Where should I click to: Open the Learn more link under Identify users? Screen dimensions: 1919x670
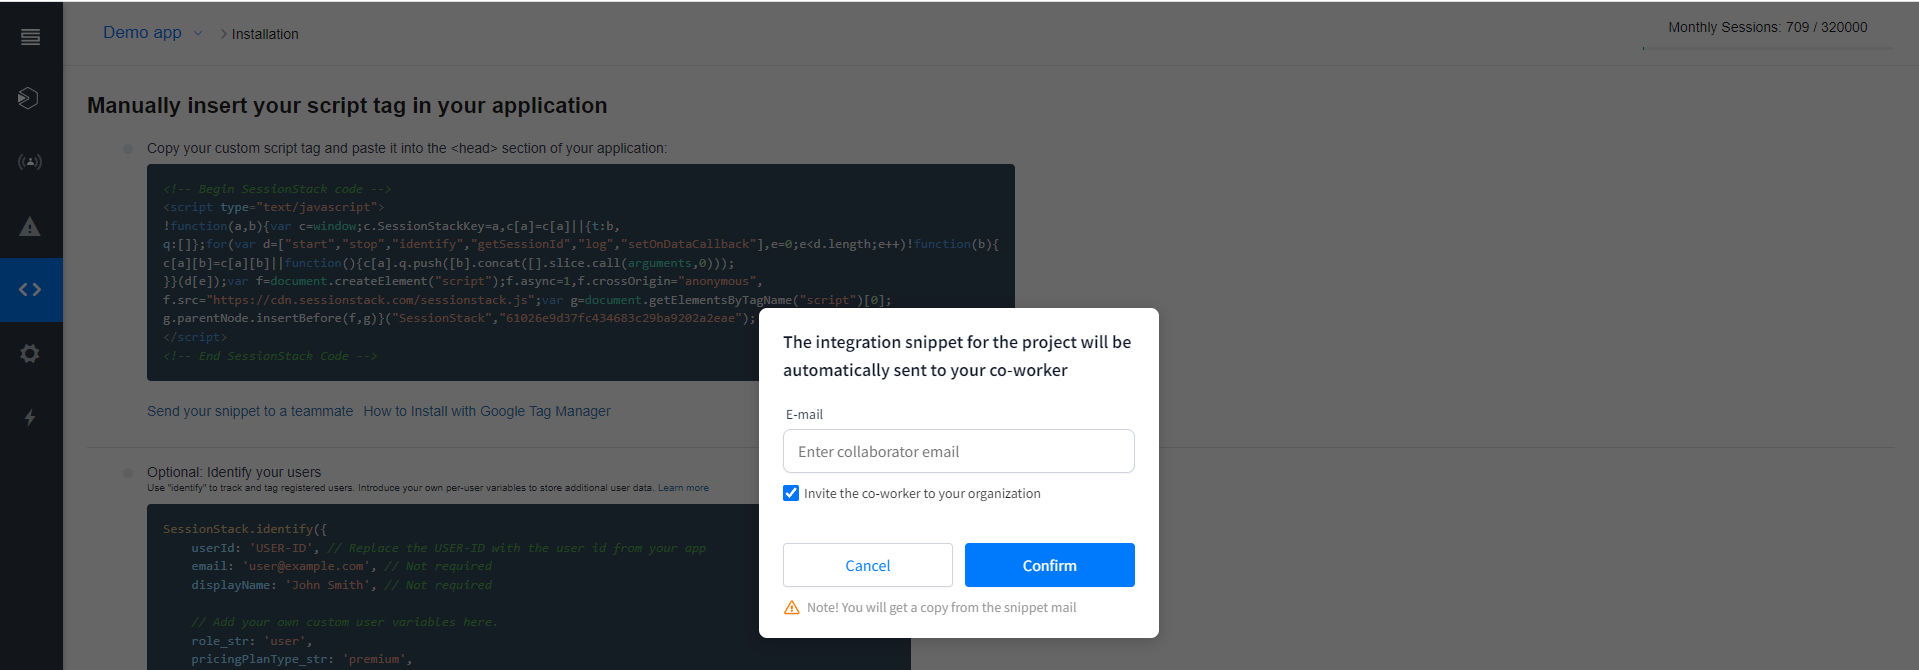pos(683,488)
